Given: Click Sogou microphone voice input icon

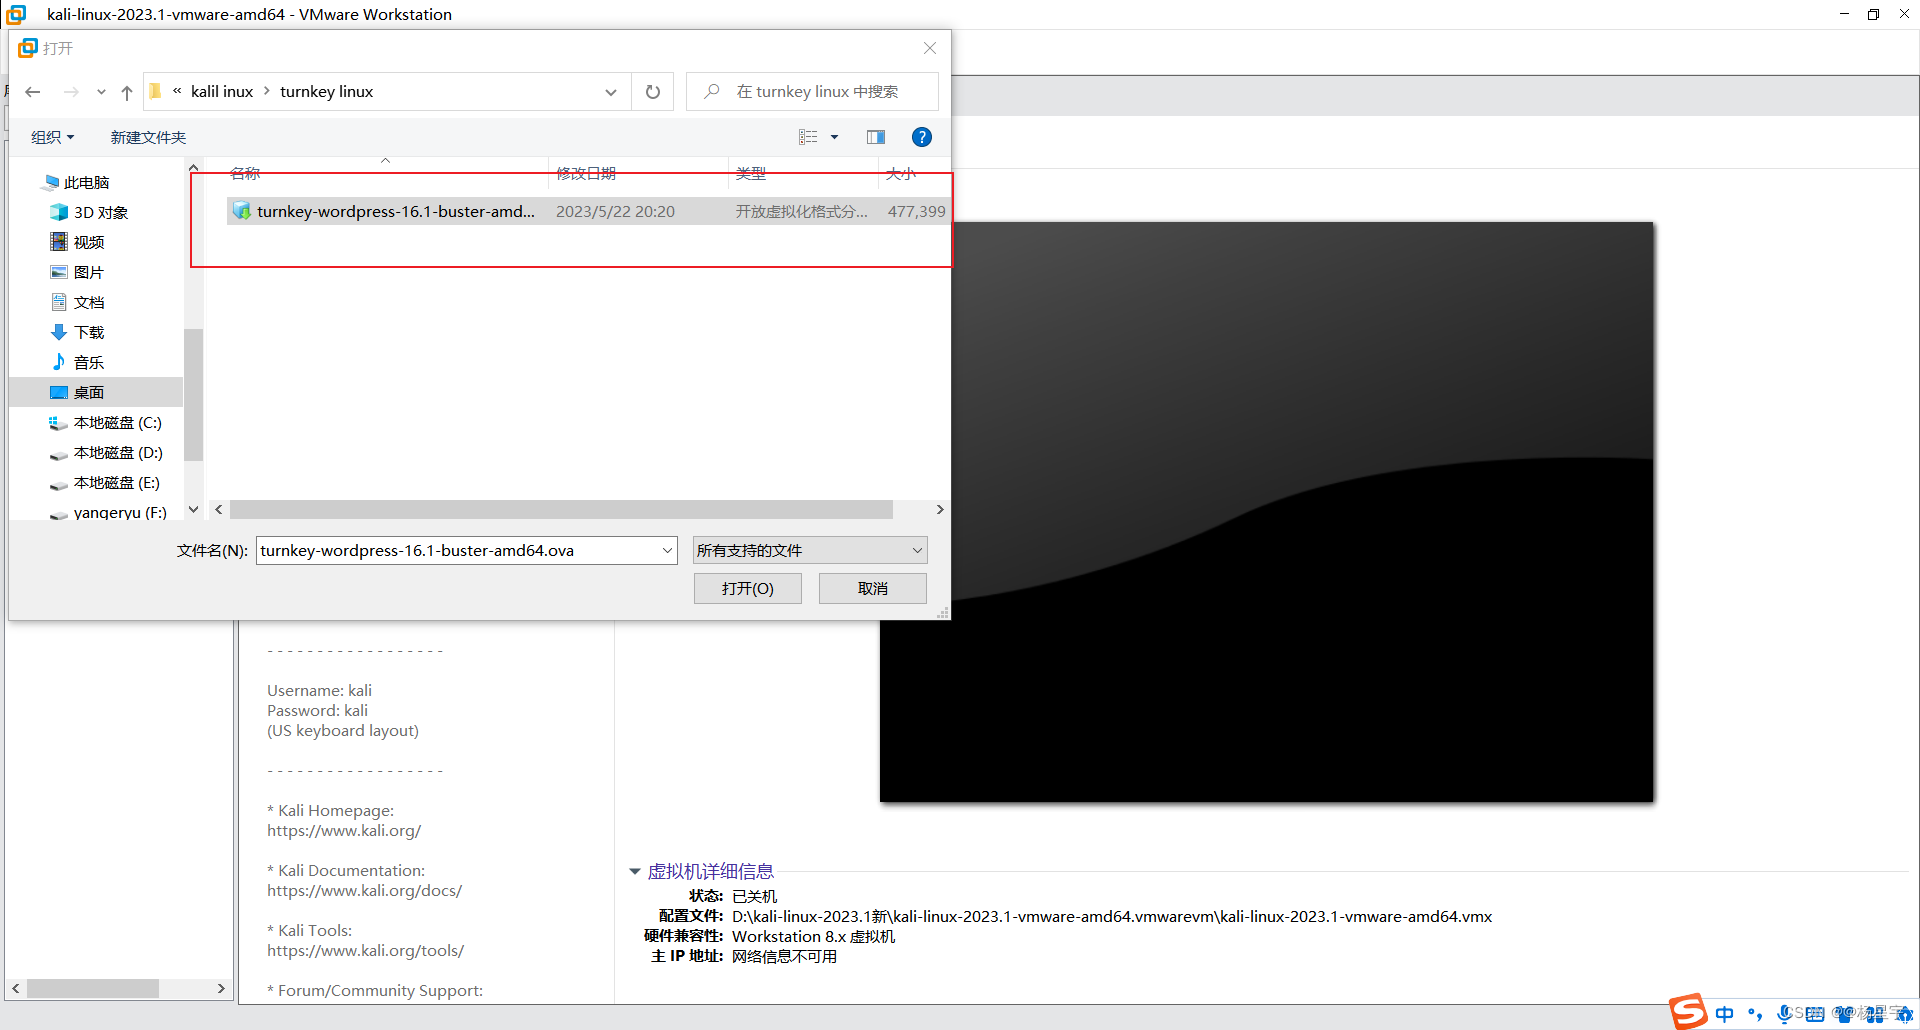Looking at the screenshot, I should pos(1784,1014).
